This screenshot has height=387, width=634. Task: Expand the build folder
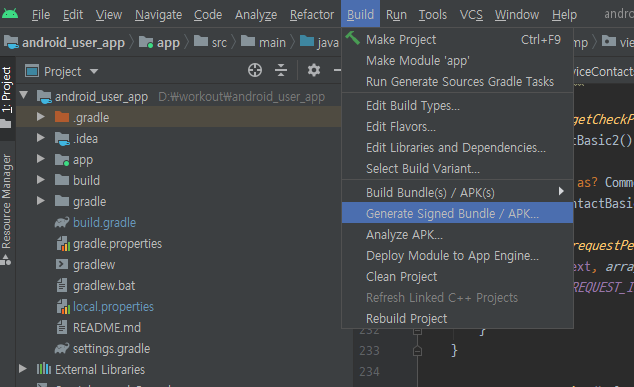click(x=40, y=180)
